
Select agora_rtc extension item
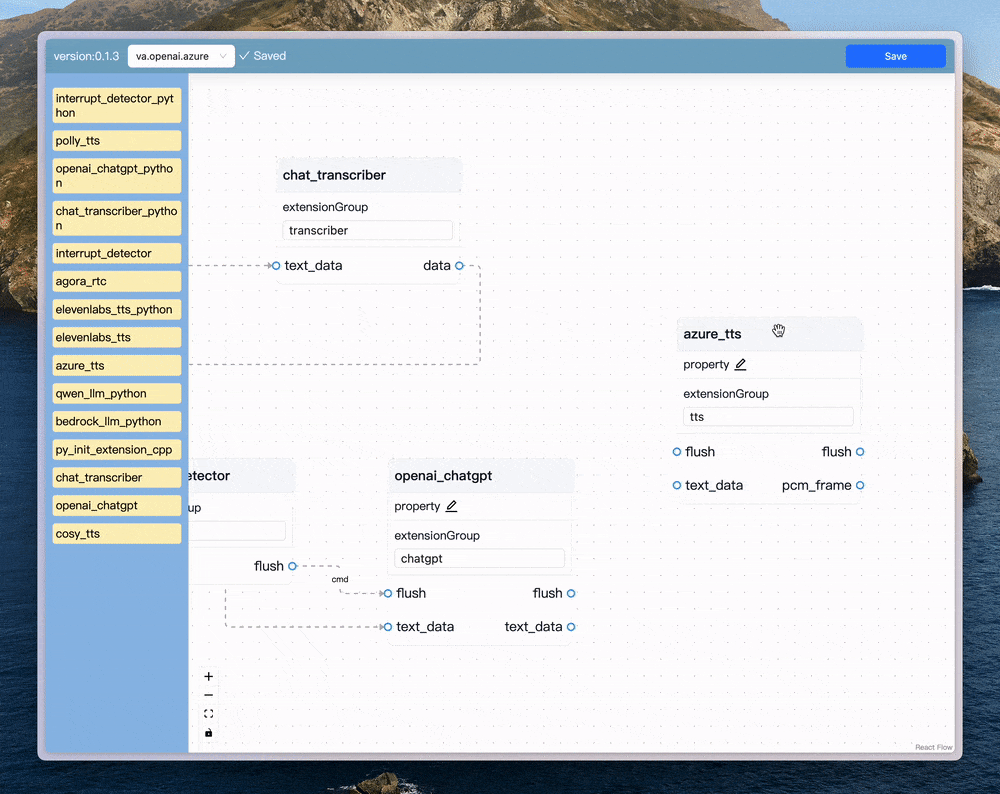117,281
